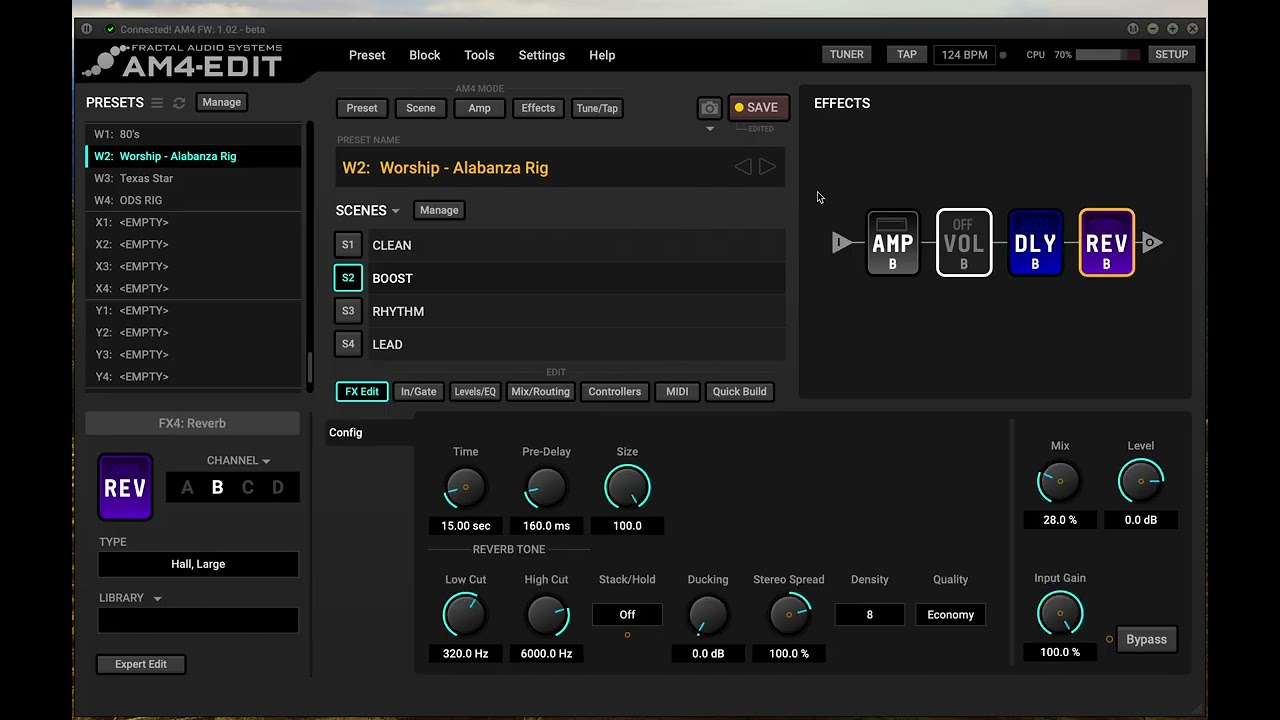Select channel D
The width and height of the screenshot is (1280, 720).
tap(278, 488)
